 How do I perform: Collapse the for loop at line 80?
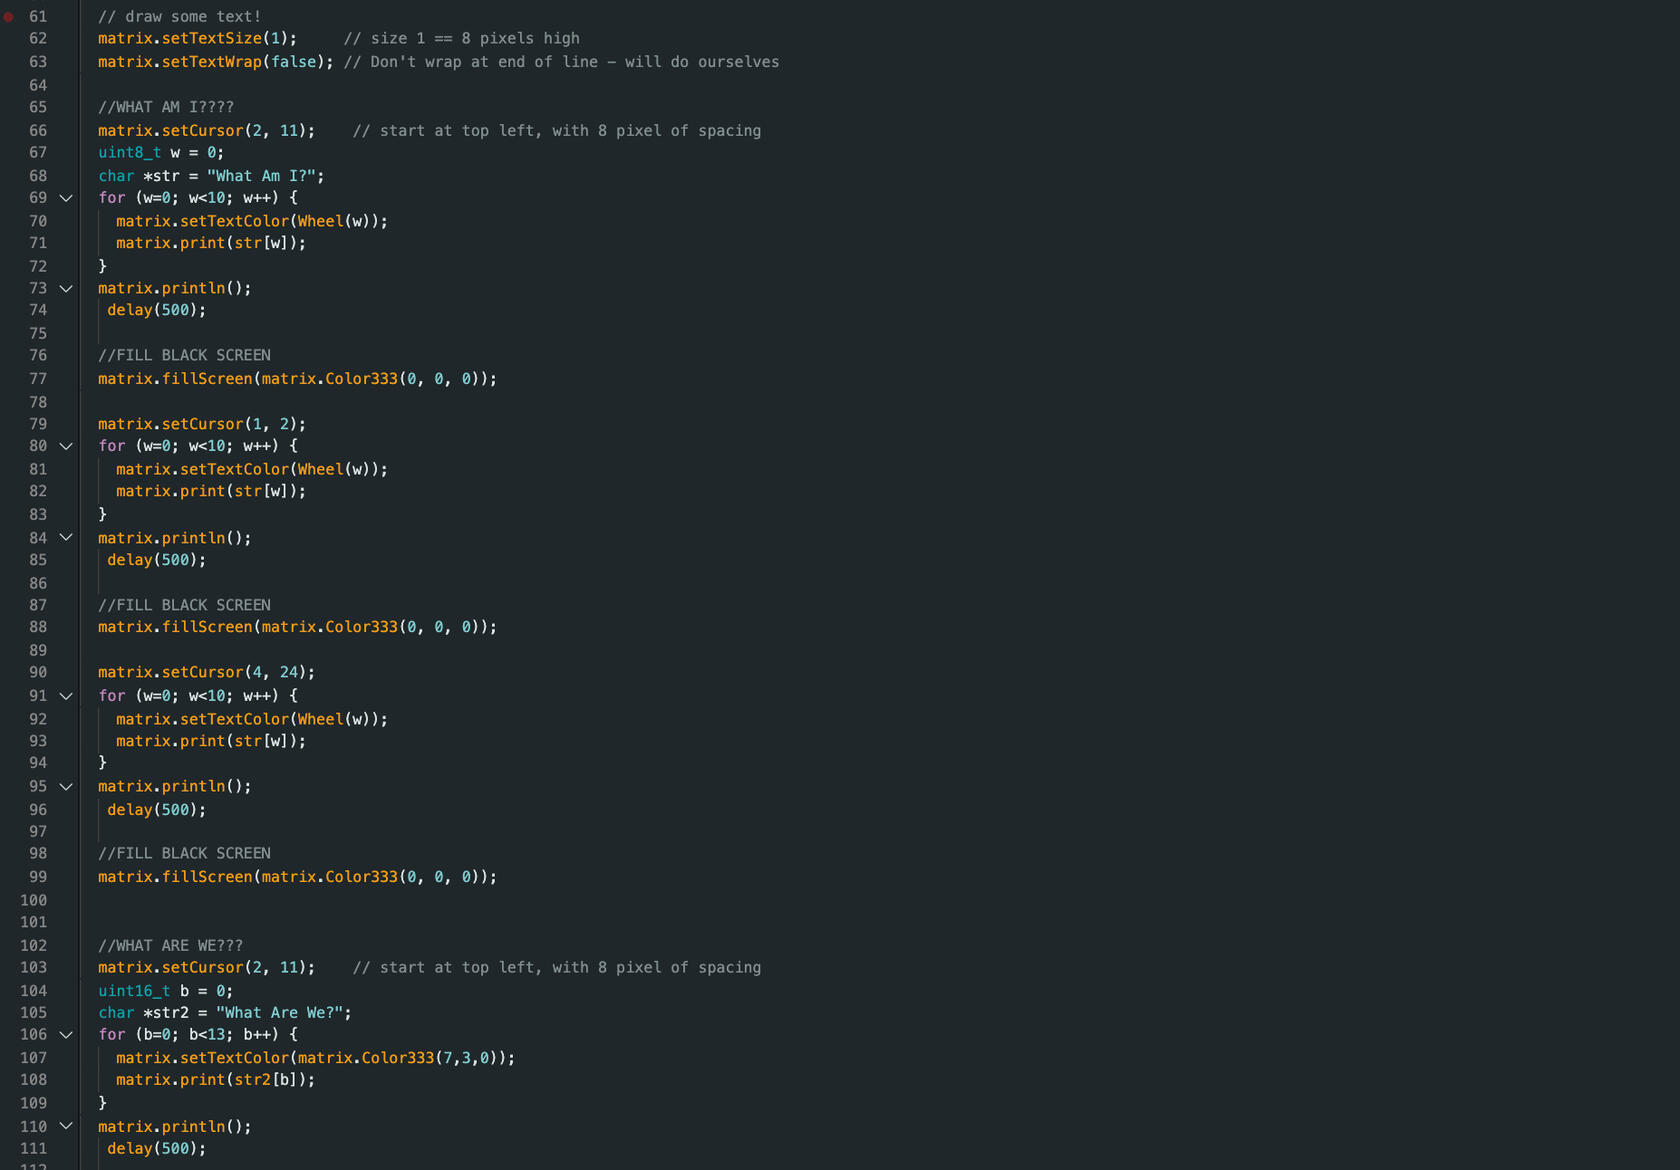click(66, 446)
